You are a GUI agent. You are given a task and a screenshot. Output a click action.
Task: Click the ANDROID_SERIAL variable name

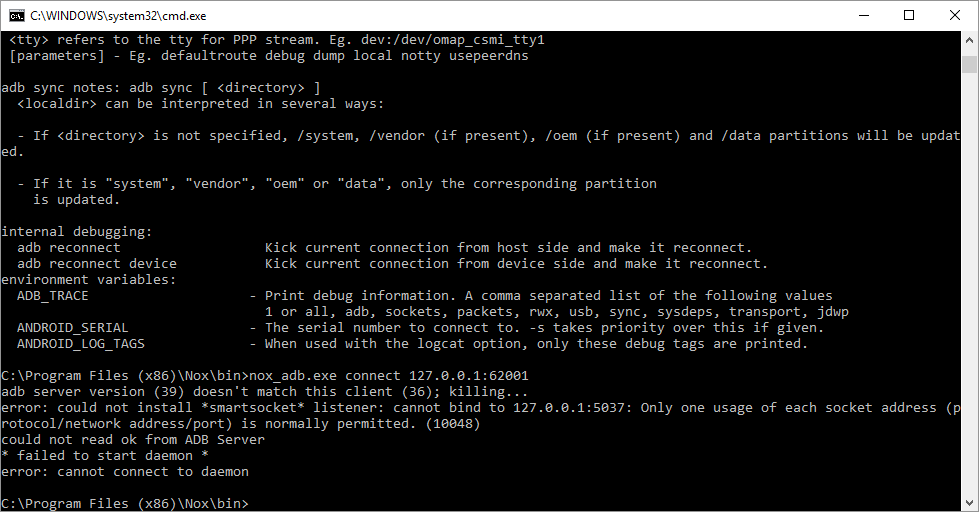[x=72, y=328]
